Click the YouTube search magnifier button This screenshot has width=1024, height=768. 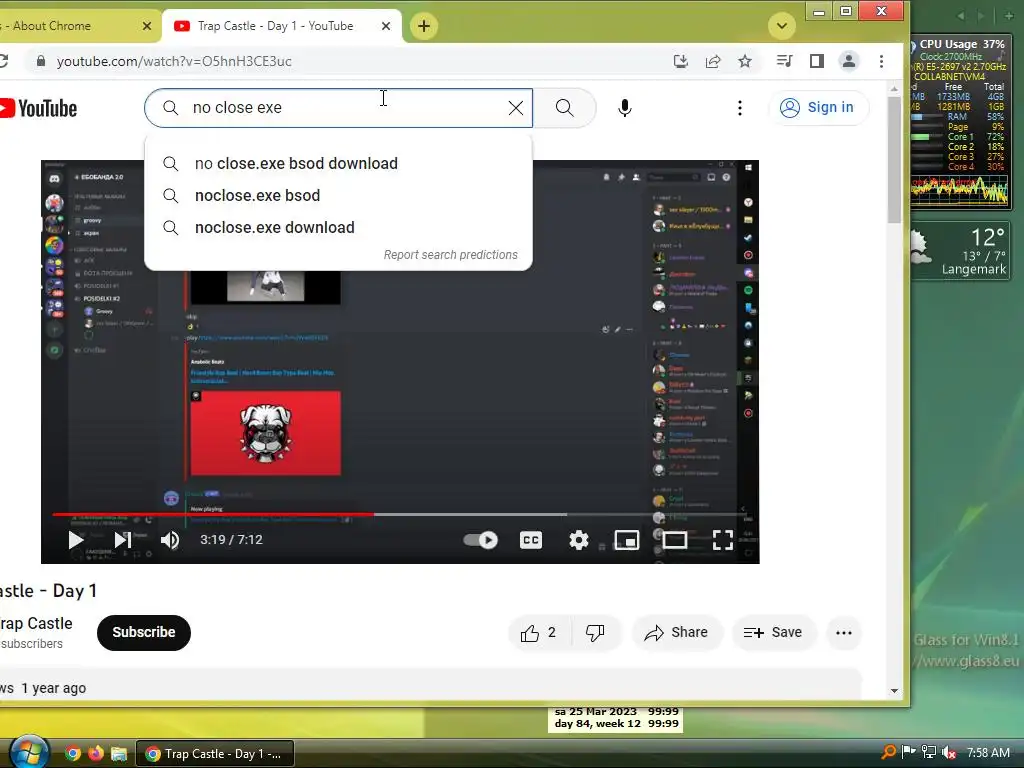[x=565, y=108]
